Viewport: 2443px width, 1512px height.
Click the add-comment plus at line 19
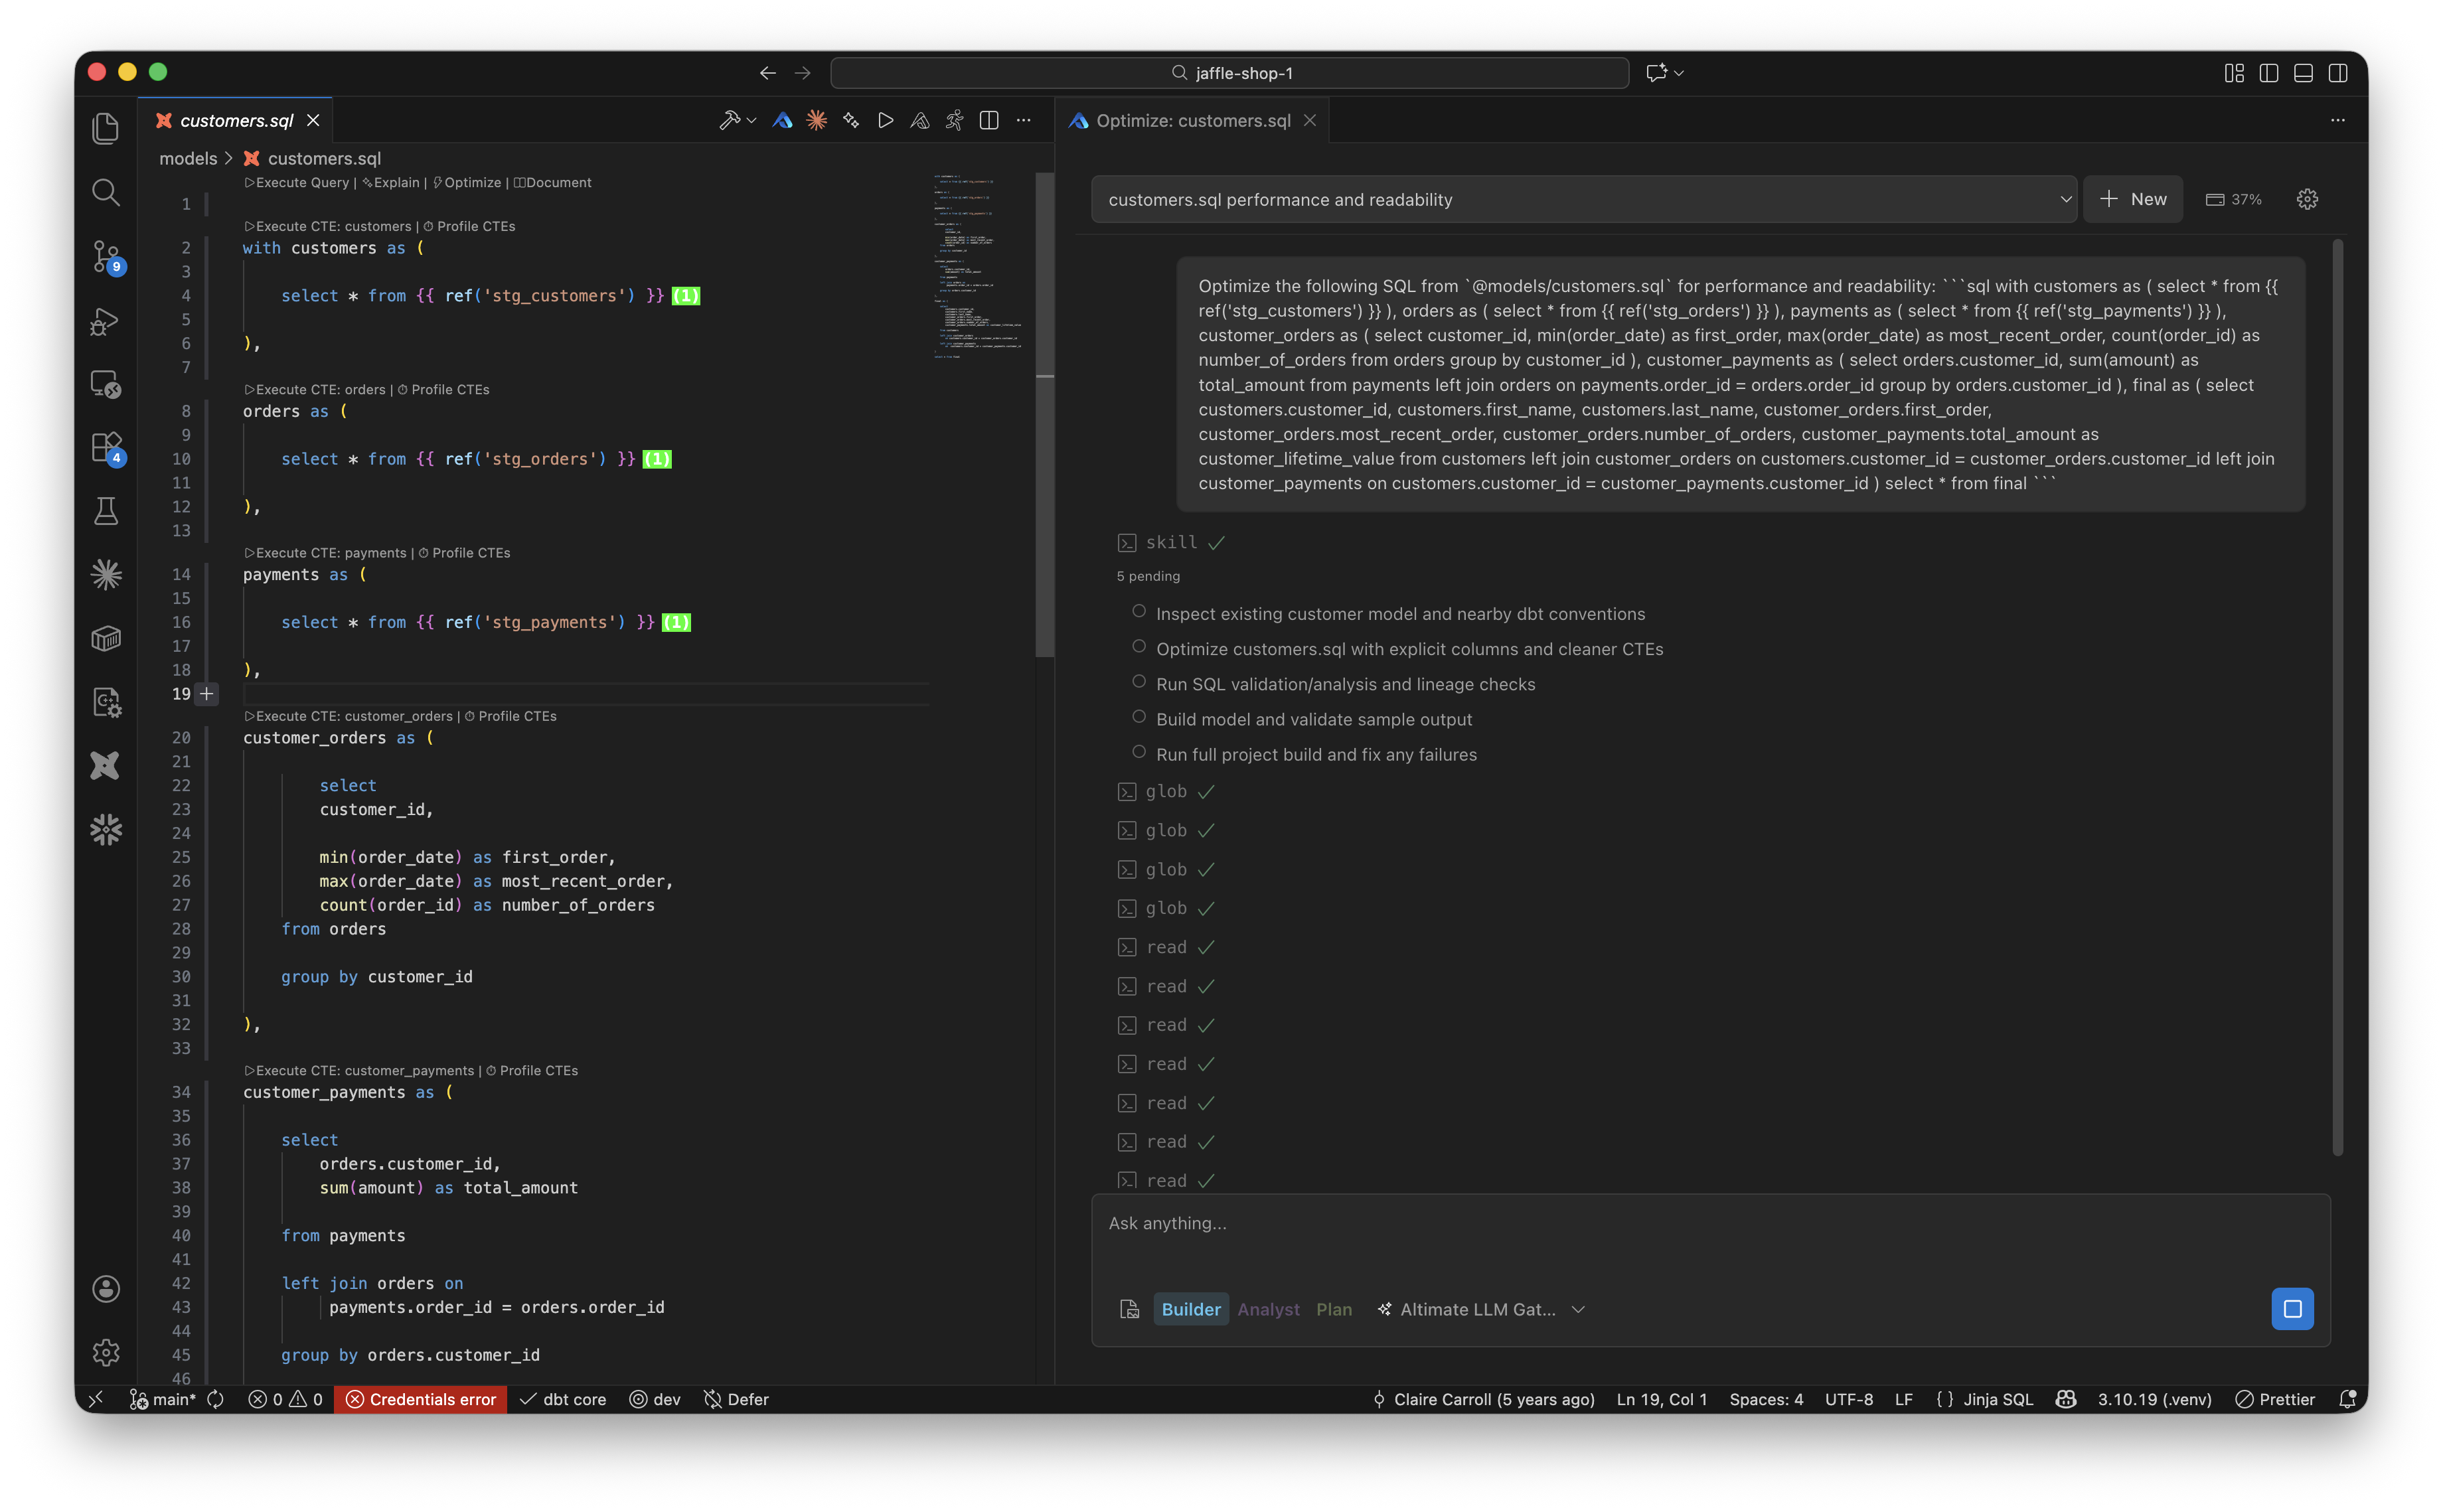tap(207, 693)
